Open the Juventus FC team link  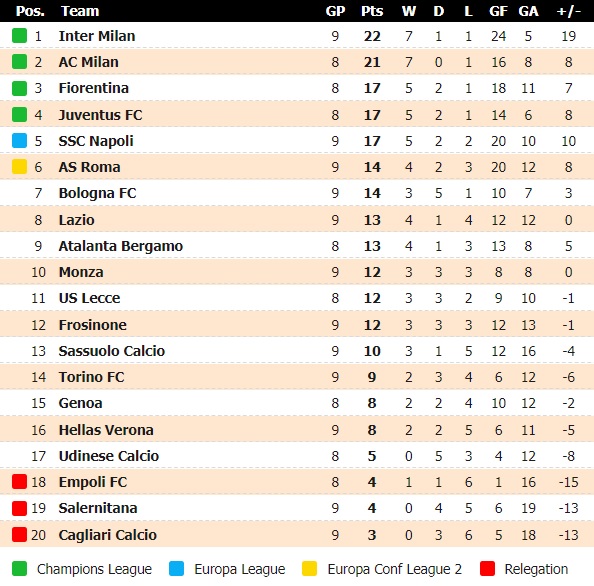click(x=100, y=115)
